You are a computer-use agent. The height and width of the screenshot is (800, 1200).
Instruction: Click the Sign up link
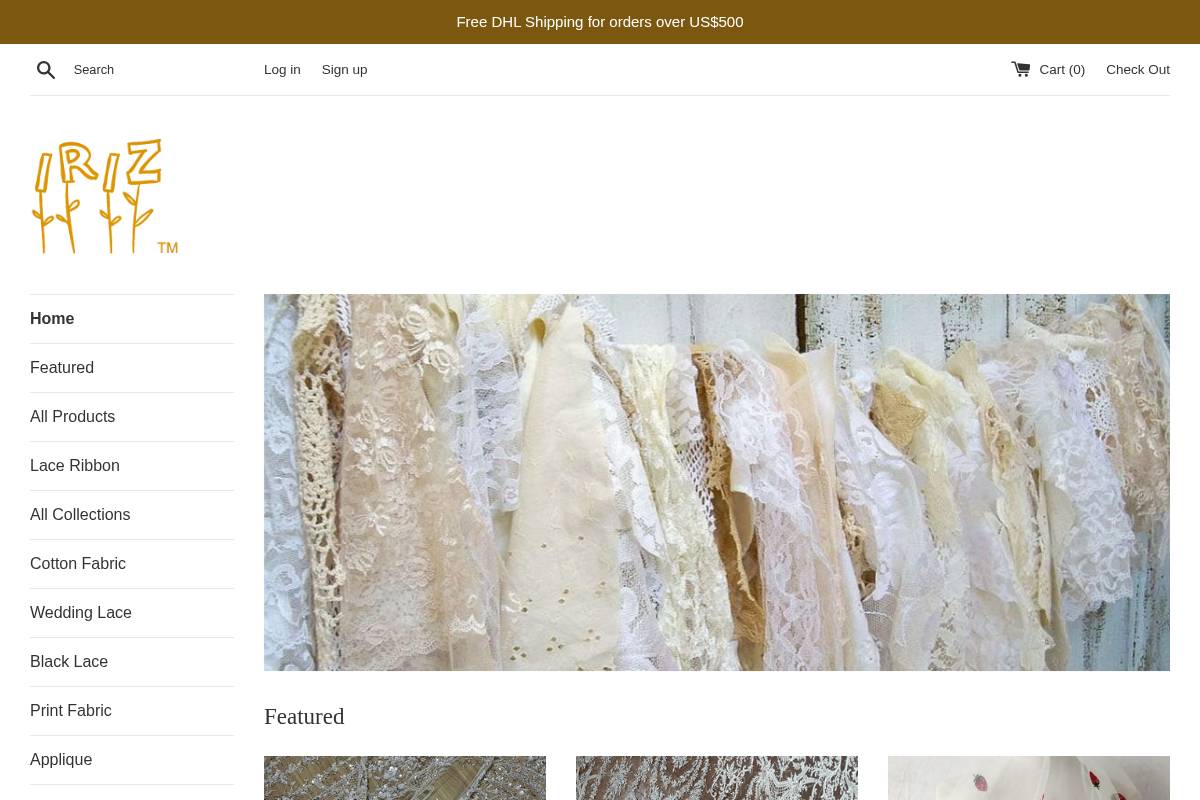344,69
